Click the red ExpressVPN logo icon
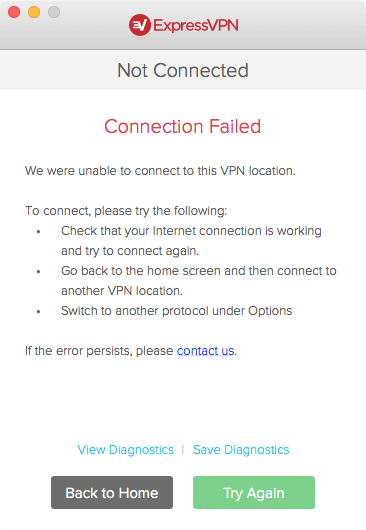 point(140,25)
